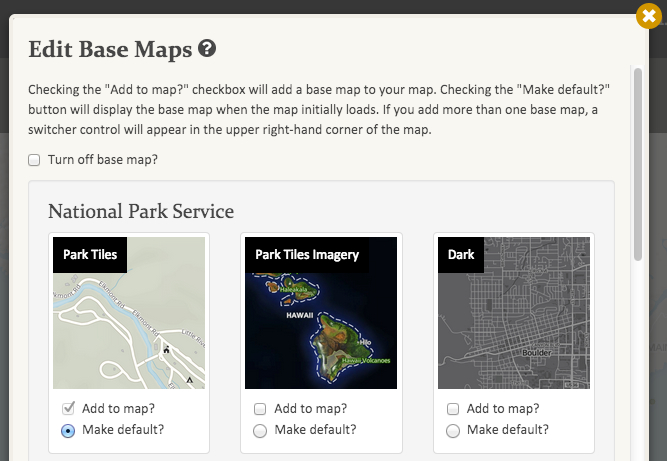Click the "Park Tiles" title label

pos(90,255)
